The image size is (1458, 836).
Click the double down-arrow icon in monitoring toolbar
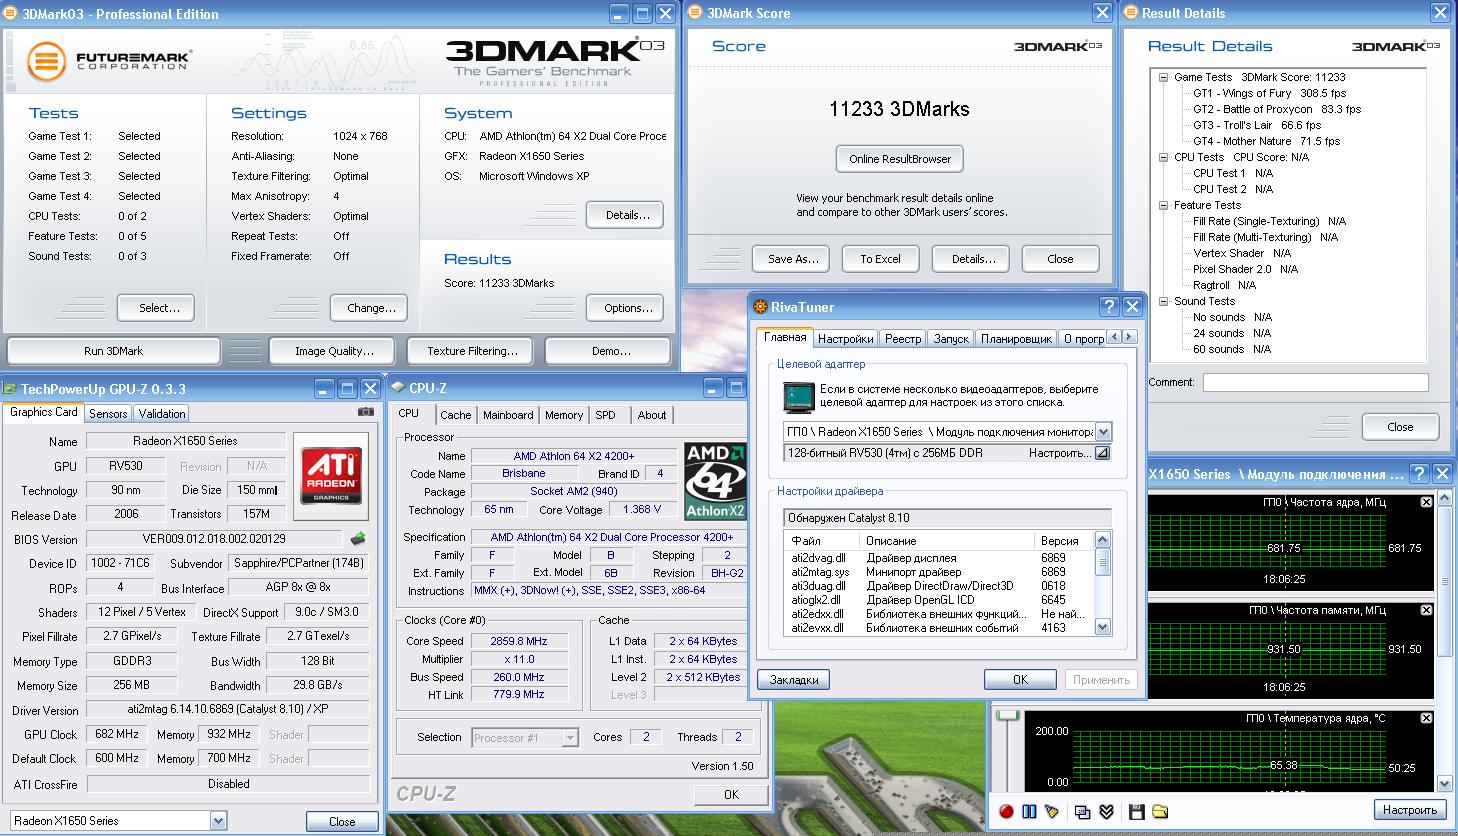(1106, 811)
